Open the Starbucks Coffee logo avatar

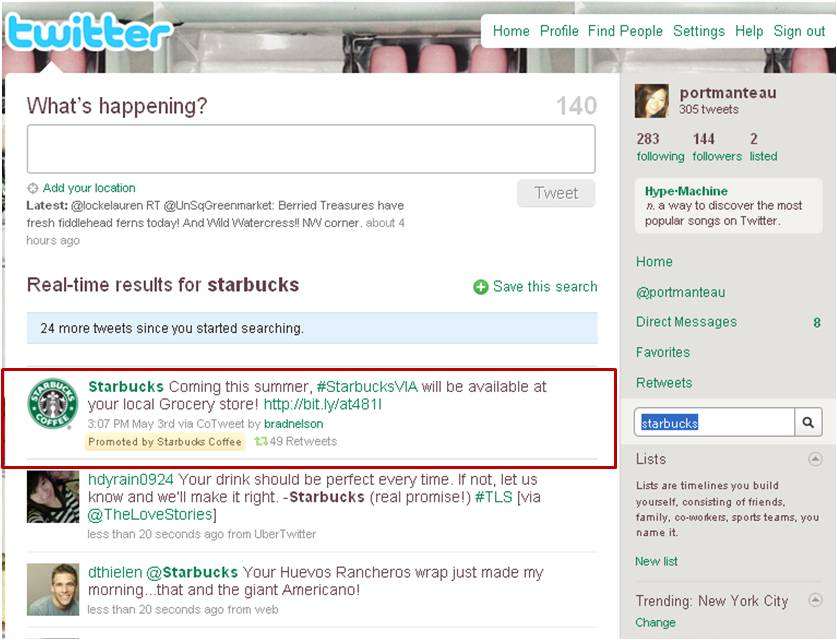[52, 404]
